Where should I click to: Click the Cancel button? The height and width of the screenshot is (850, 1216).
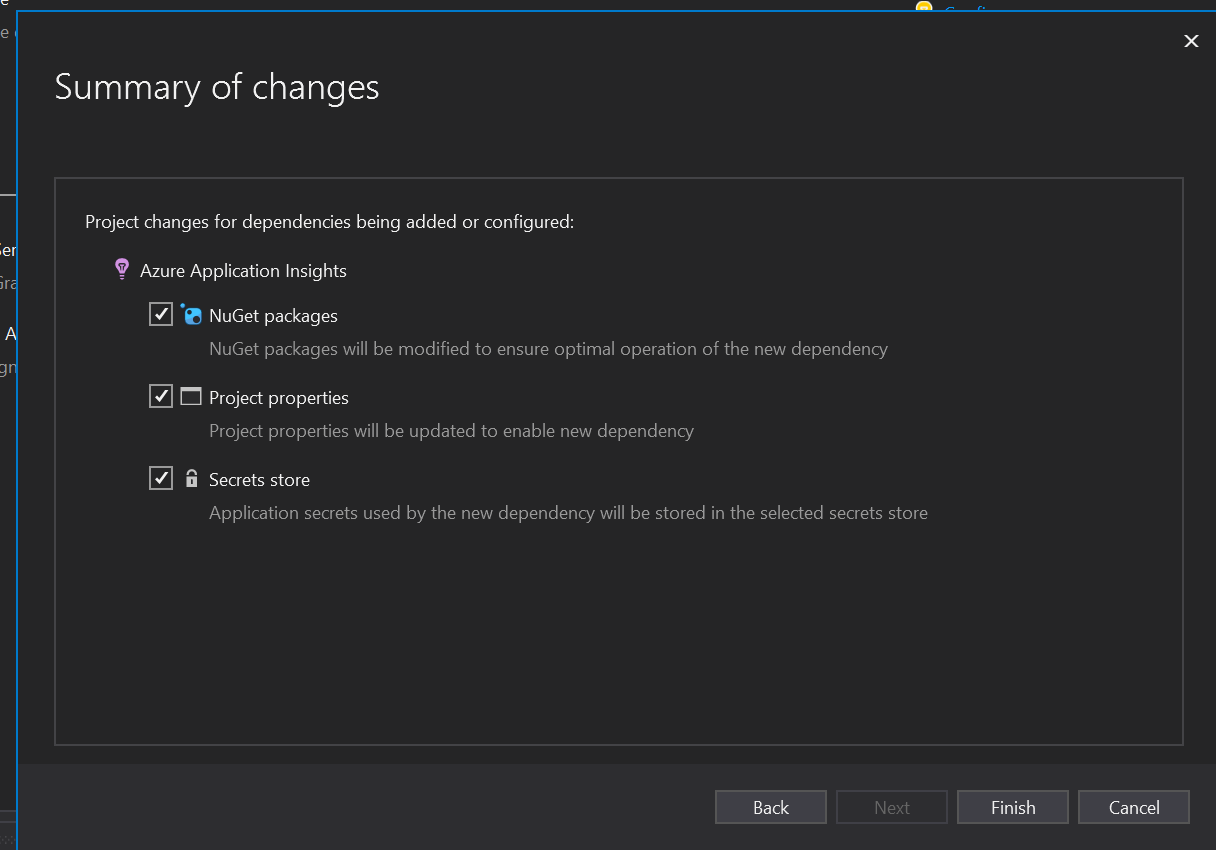(1133, 807)
